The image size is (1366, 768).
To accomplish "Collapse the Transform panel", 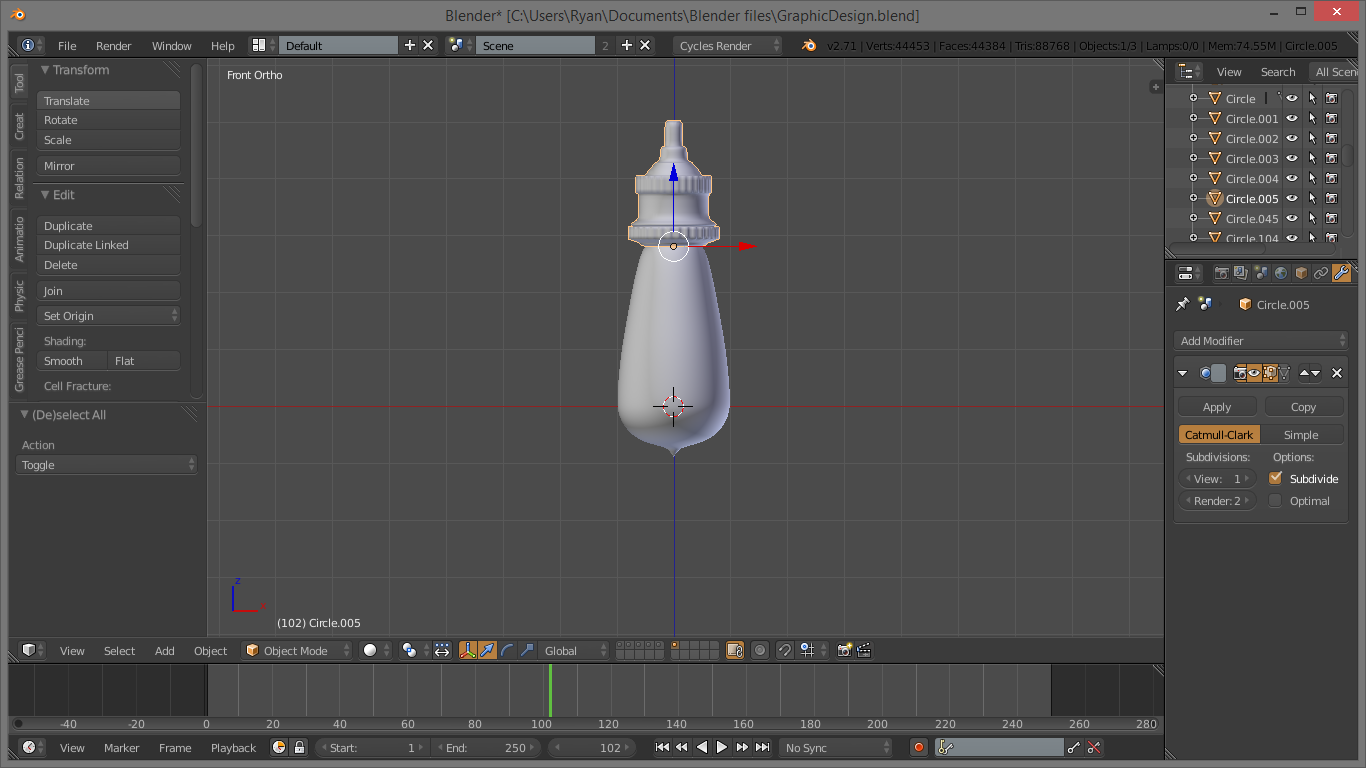I will 45,70.
